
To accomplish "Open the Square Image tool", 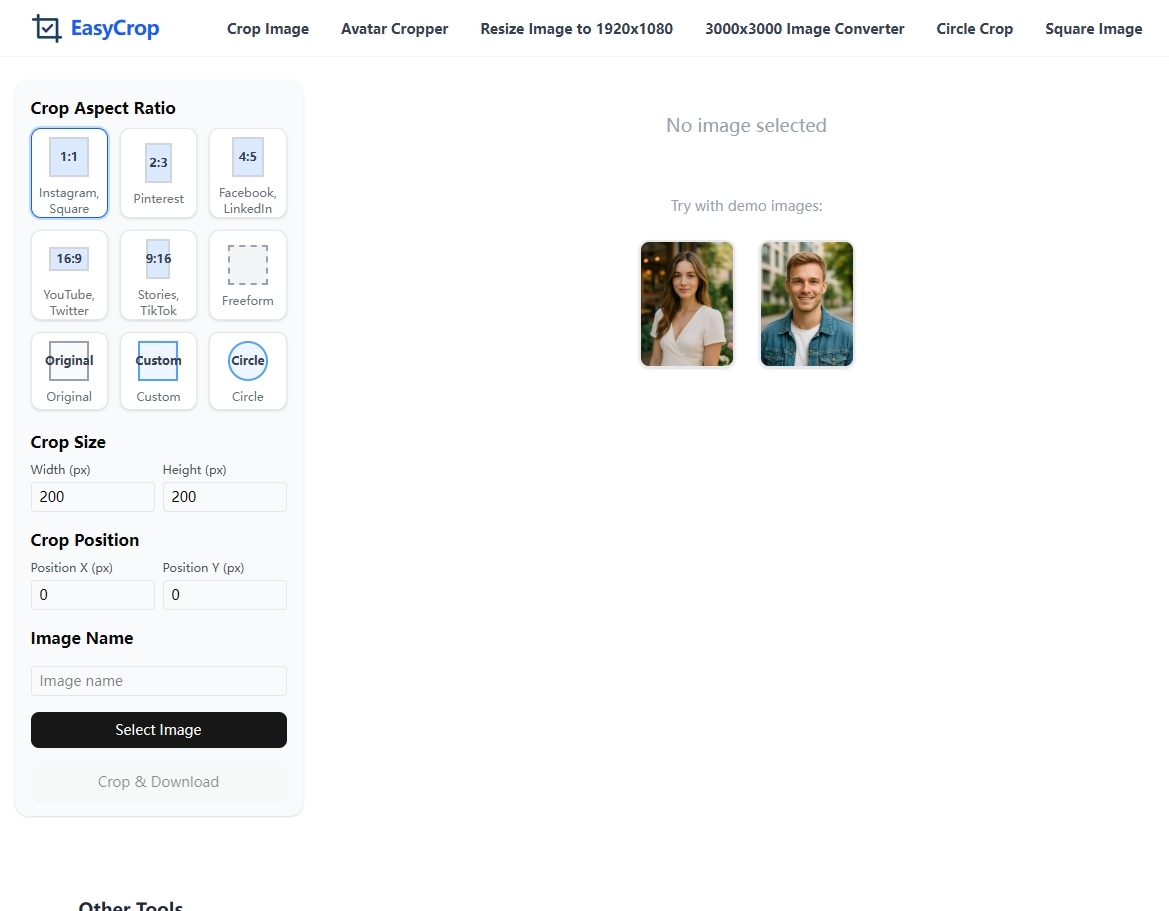I will 1094,29.
